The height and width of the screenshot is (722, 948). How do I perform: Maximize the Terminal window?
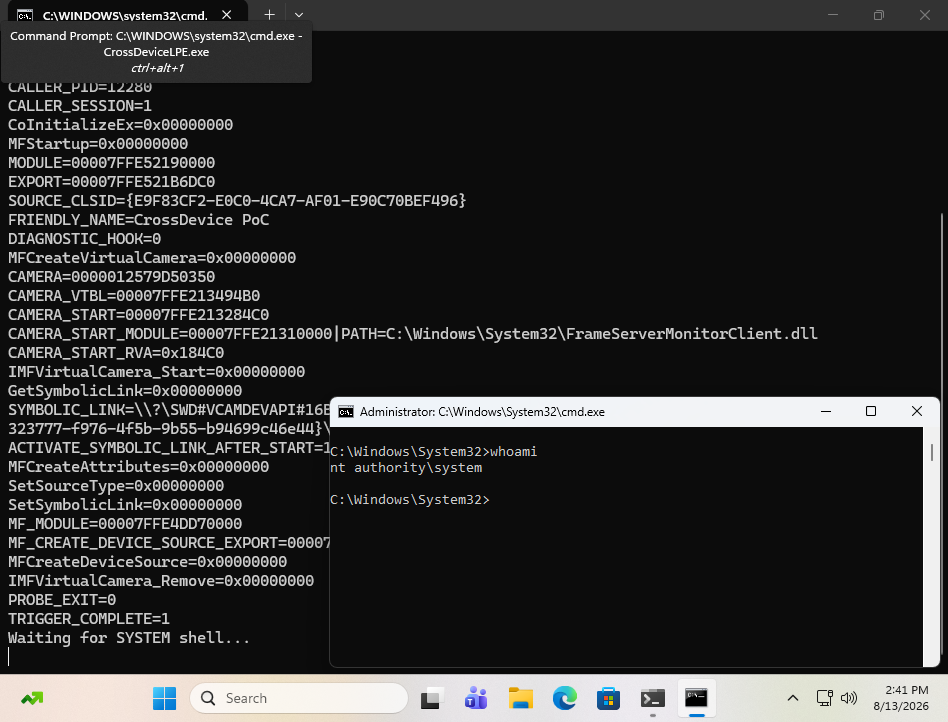(x=878, y=15)
